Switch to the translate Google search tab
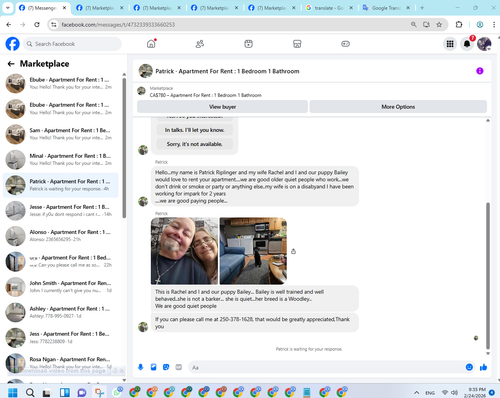 coord(329,8)
